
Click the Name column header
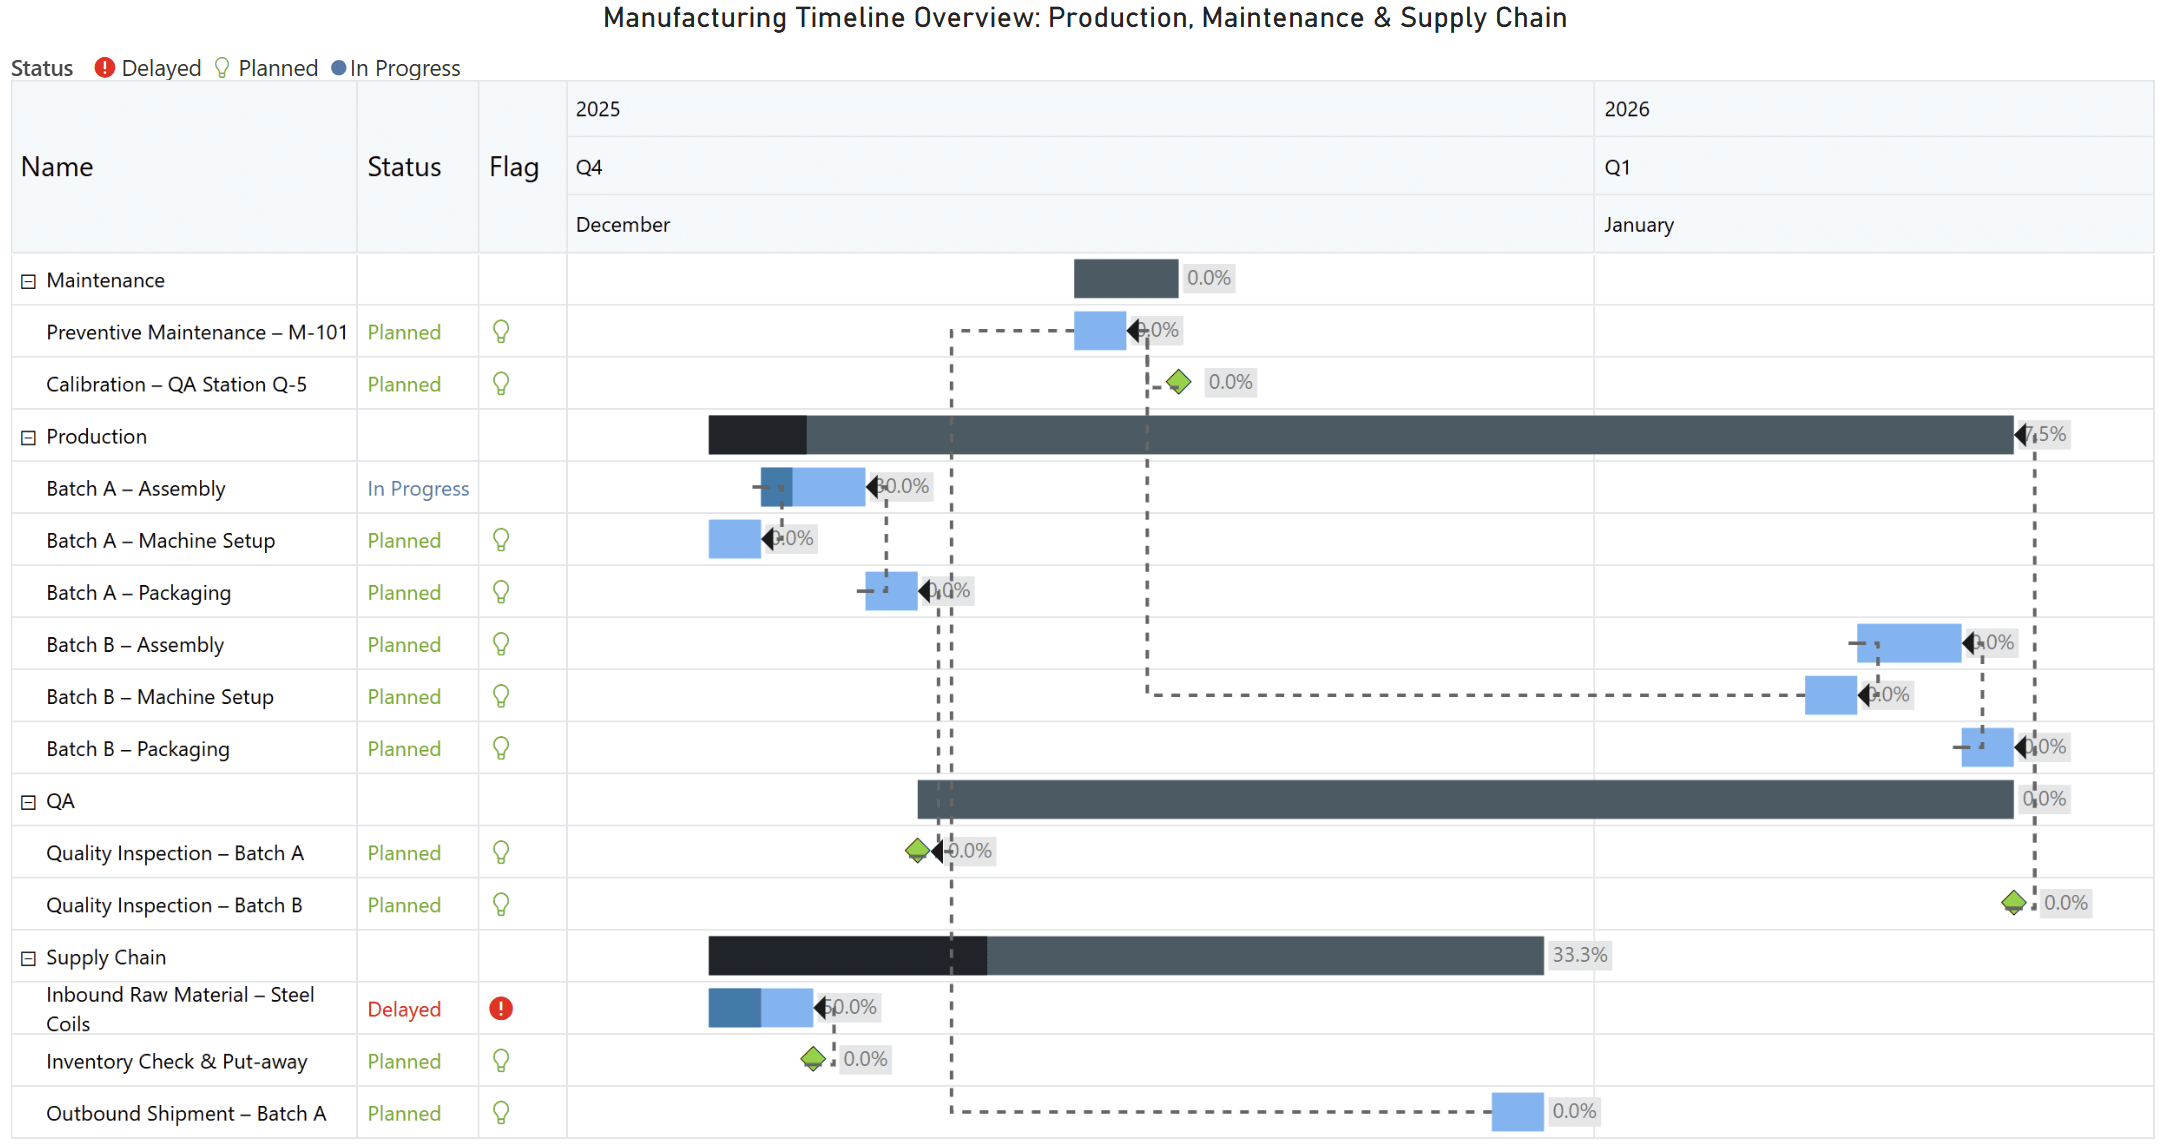point(57,167)
